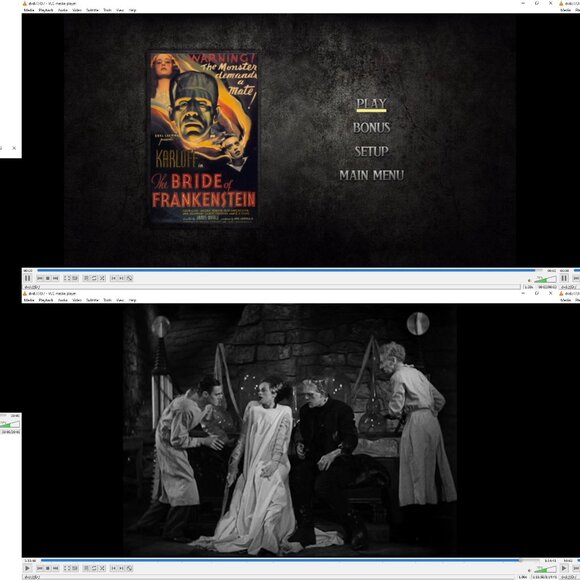
Task: Go to previous media in bottom VLC window
Action: (x=40, y=568)
